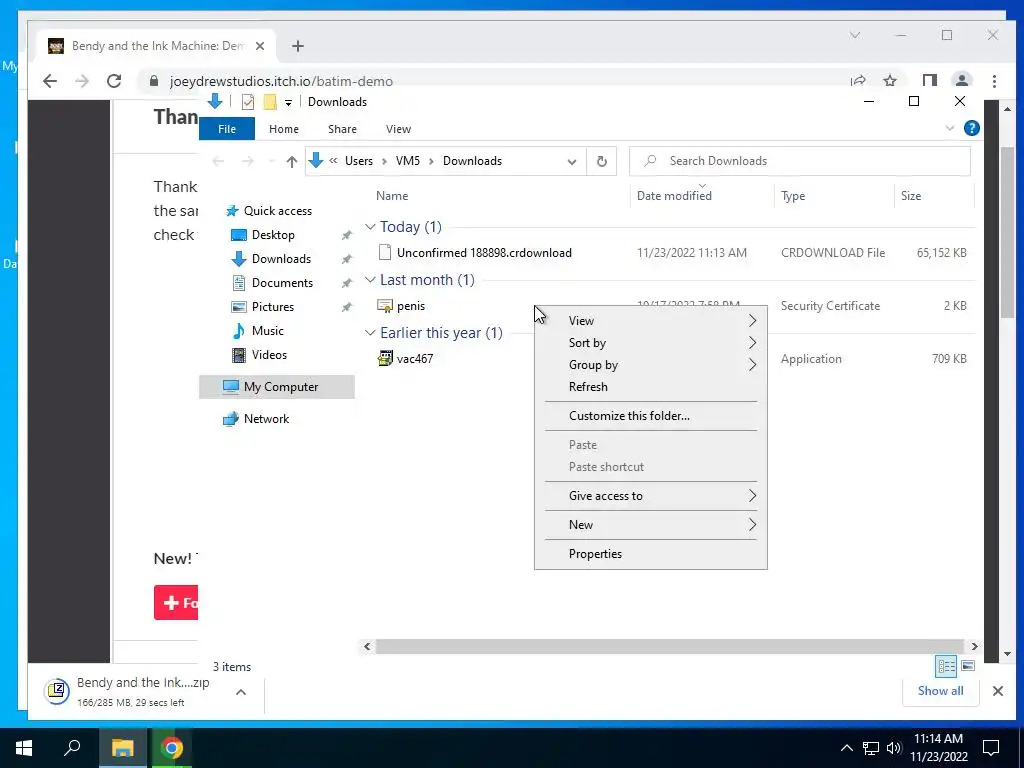Open the Windows Start menu
The height and width of the screenshot is (768, 1024).
[24, 748]
